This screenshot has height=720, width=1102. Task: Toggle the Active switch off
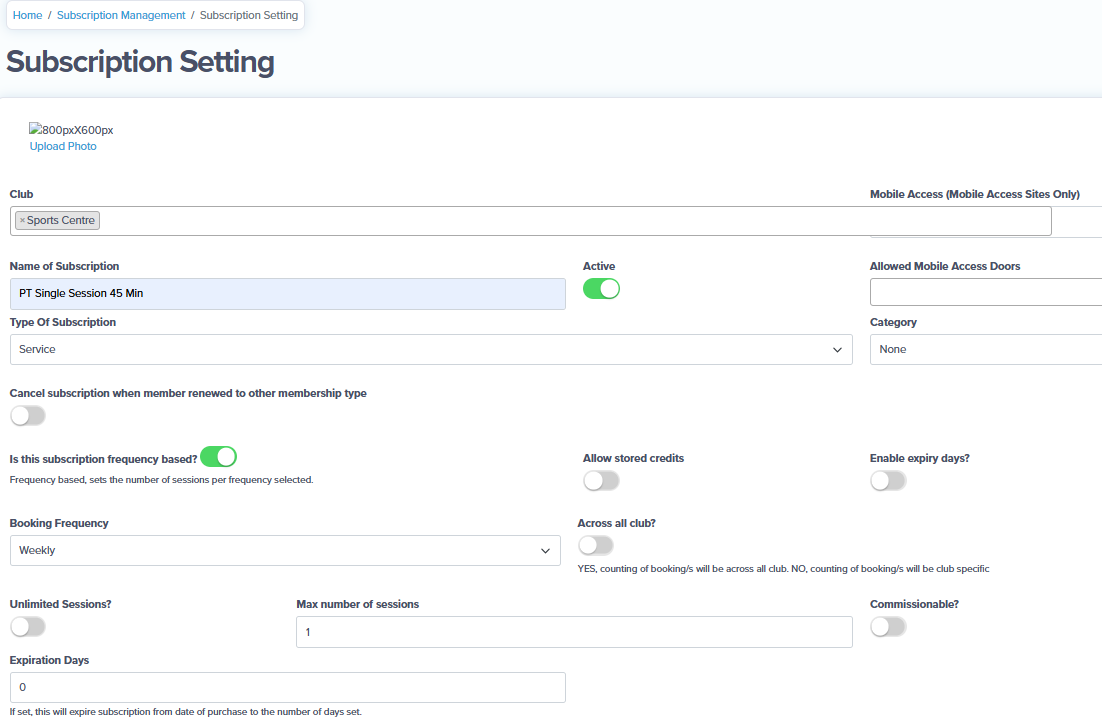(601, 289)
